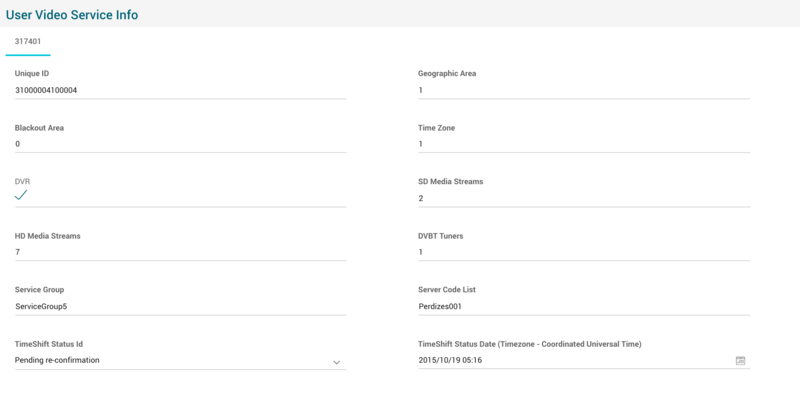Select the Server Code List field Perdizes001

pos(583,306)
